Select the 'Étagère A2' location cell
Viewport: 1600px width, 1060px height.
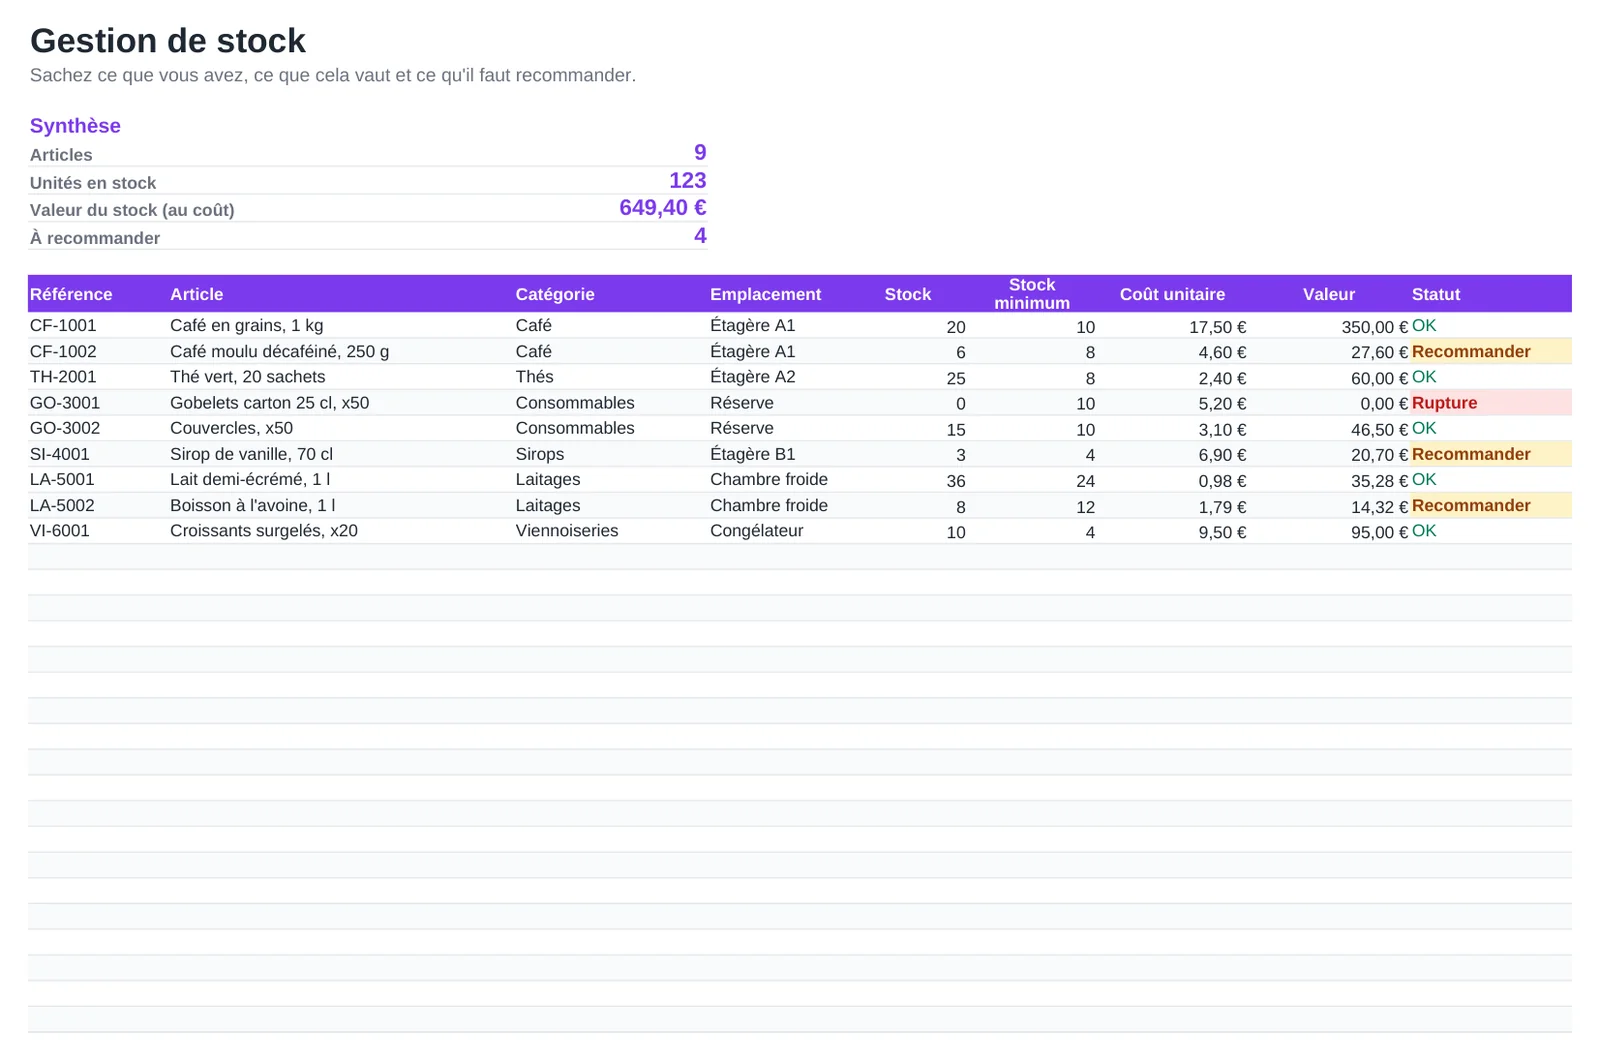(753, 377)
